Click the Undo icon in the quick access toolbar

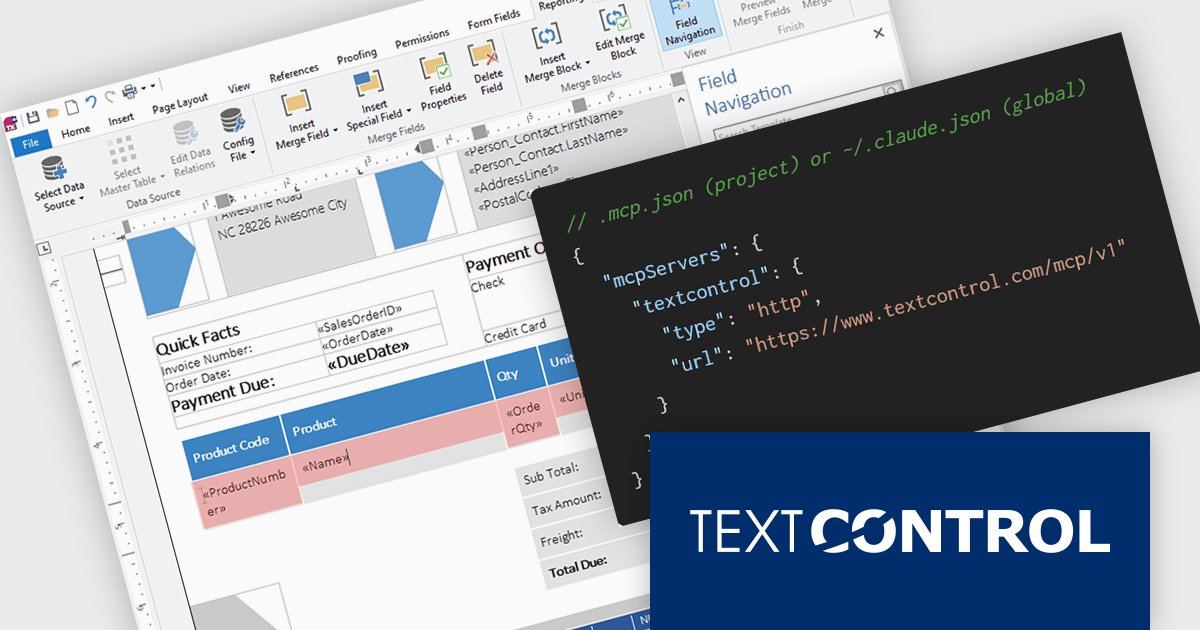(x=93, y=102)
